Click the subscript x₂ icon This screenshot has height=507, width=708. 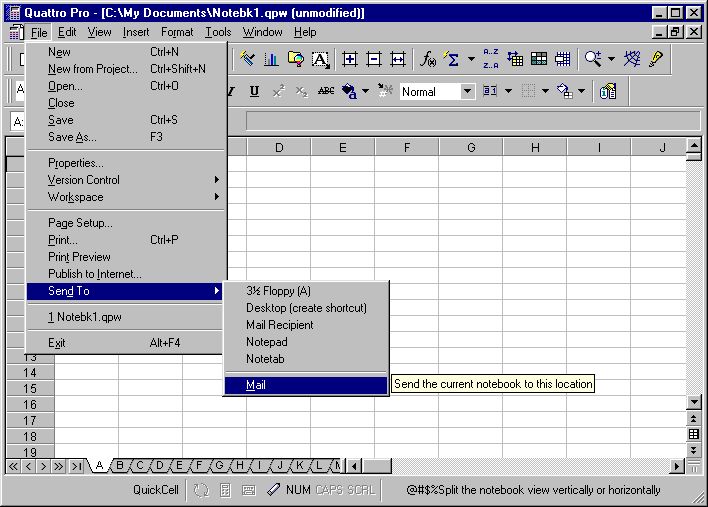[302, 92]
